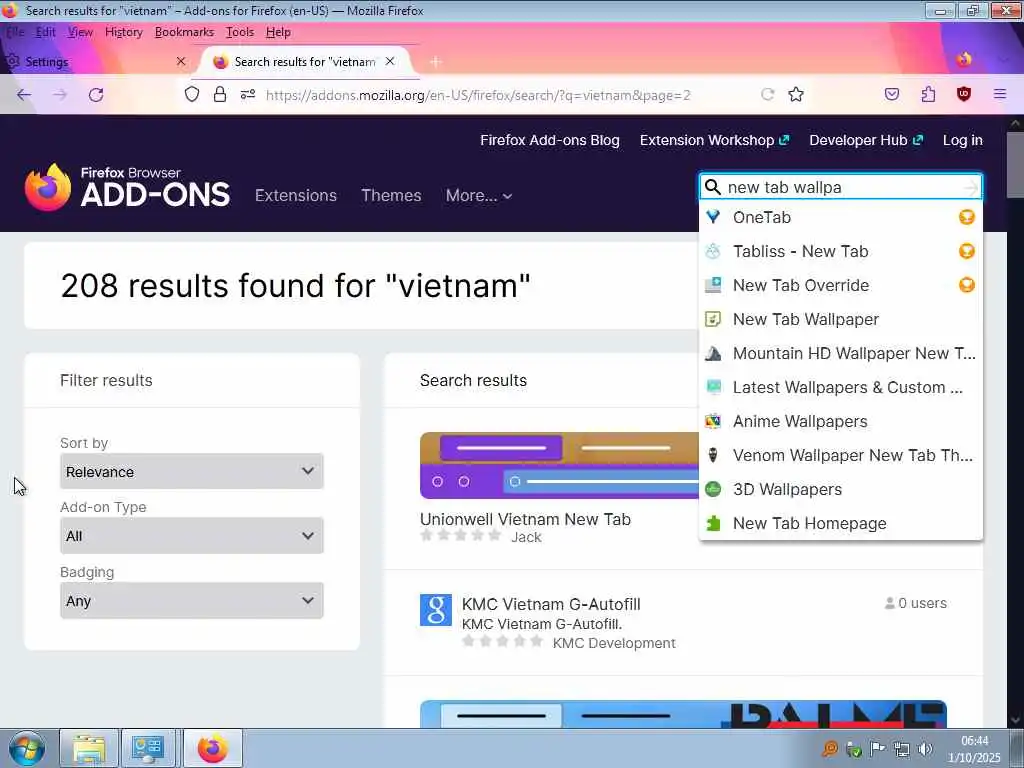
Task: Select the 3D Wallpapers suggestion
Action: coord(840,489)
